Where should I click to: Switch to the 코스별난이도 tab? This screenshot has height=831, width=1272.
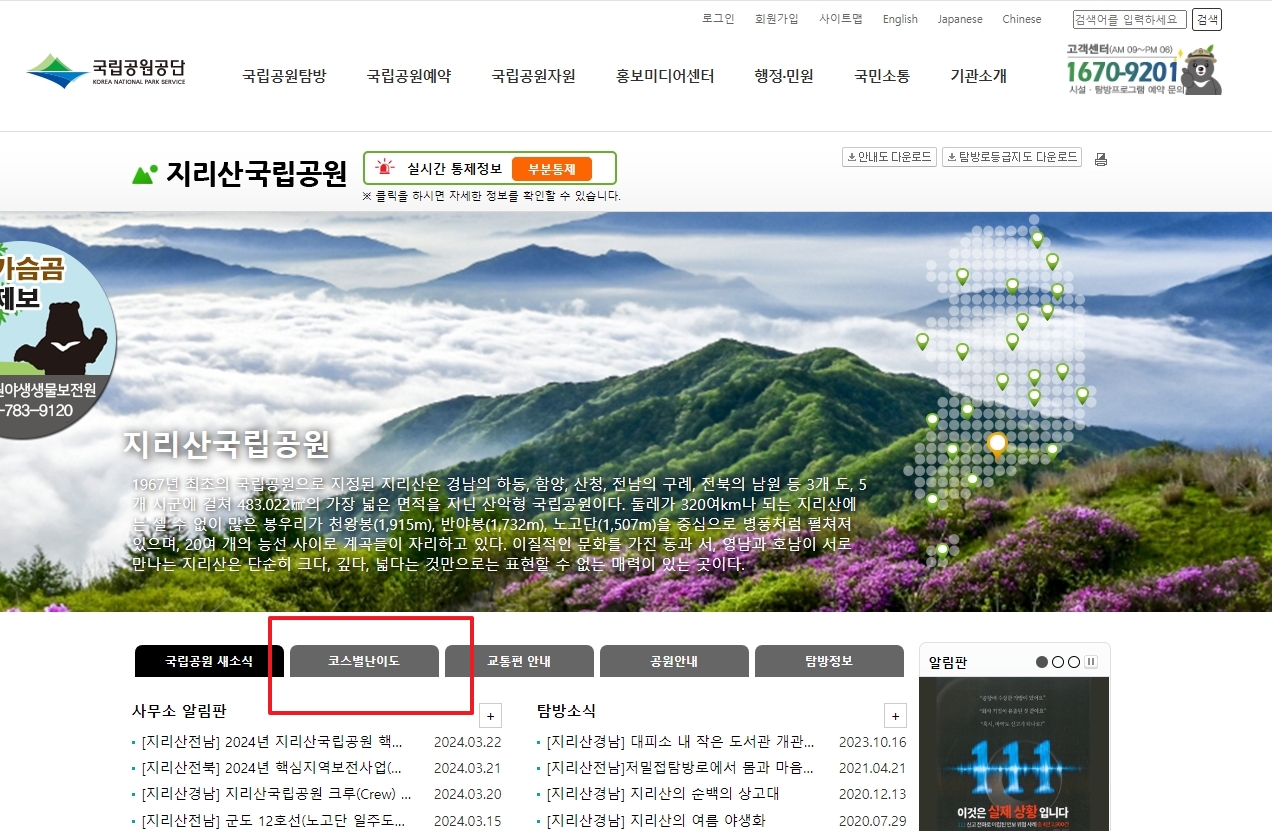point(363,660)
